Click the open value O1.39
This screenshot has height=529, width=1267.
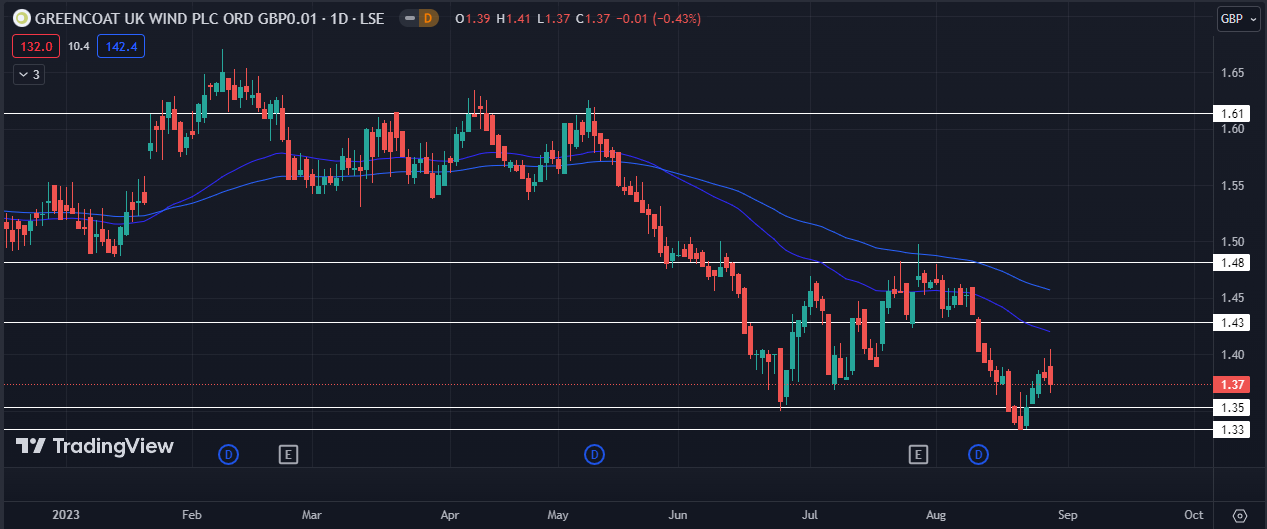tap(472, 19)
